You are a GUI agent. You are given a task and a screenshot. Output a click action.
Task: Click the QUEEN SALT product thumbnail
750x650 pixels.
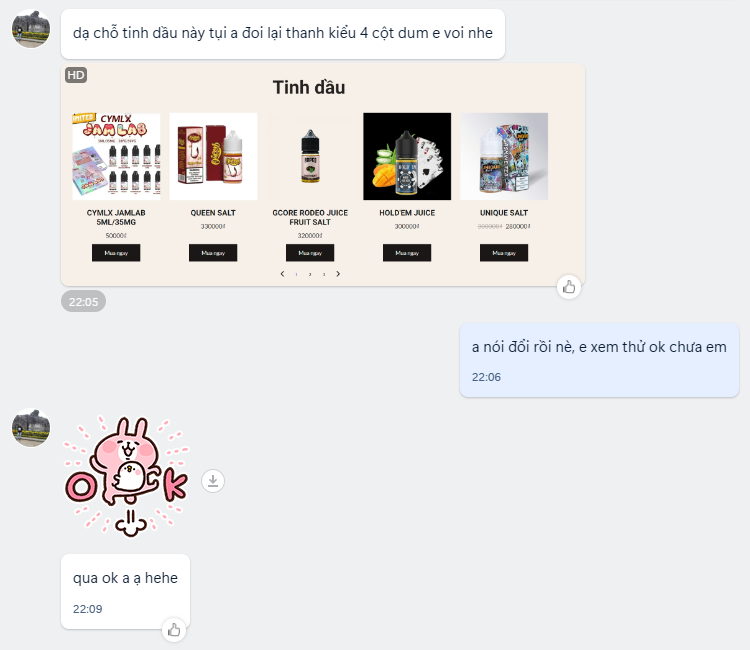coord(213,156)
